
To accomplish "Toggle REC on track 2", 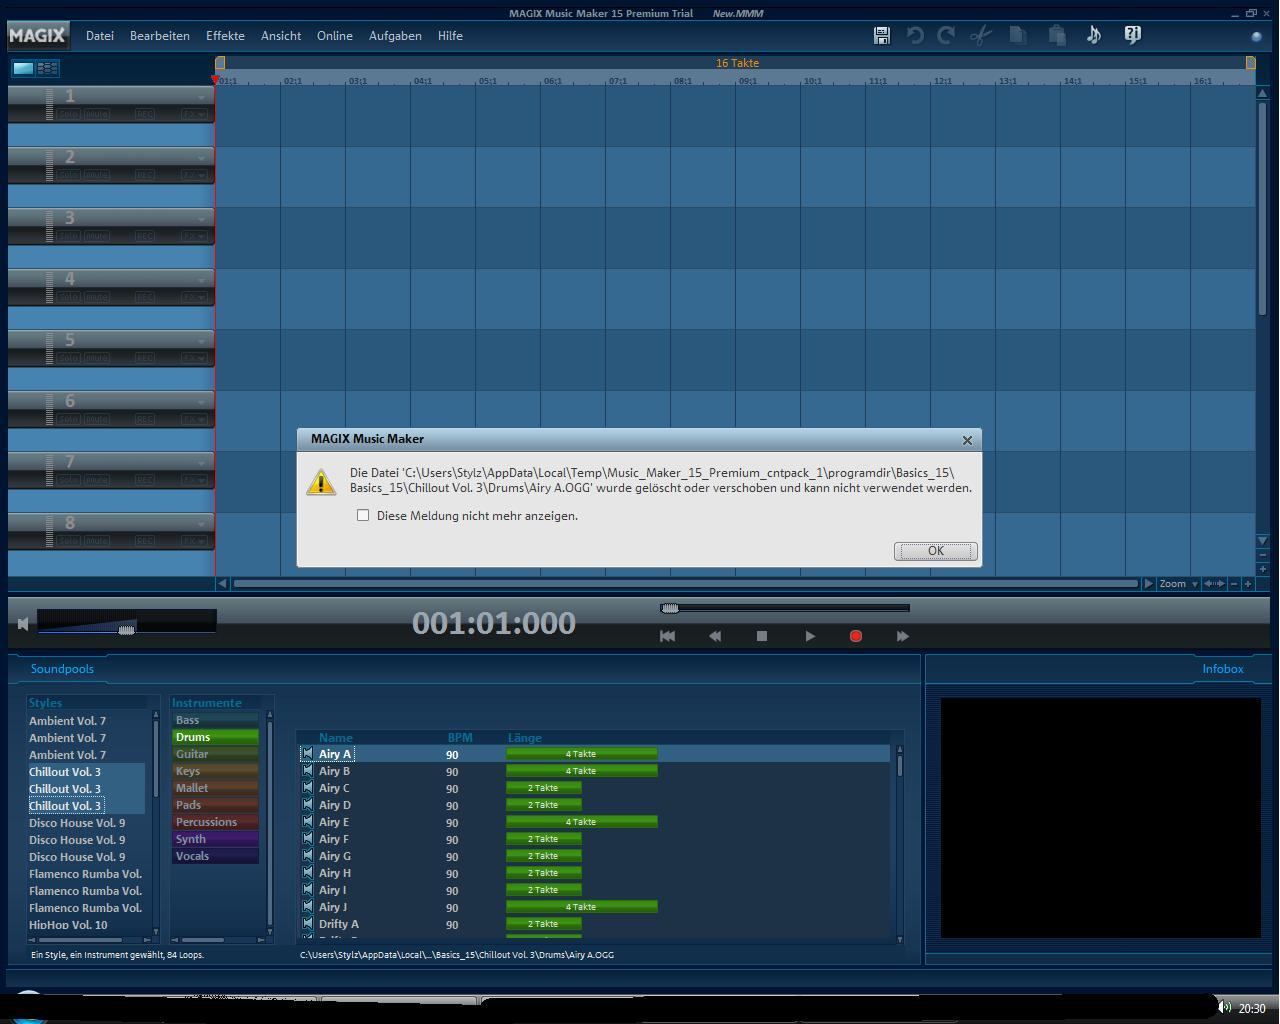I will pos(145,175).
